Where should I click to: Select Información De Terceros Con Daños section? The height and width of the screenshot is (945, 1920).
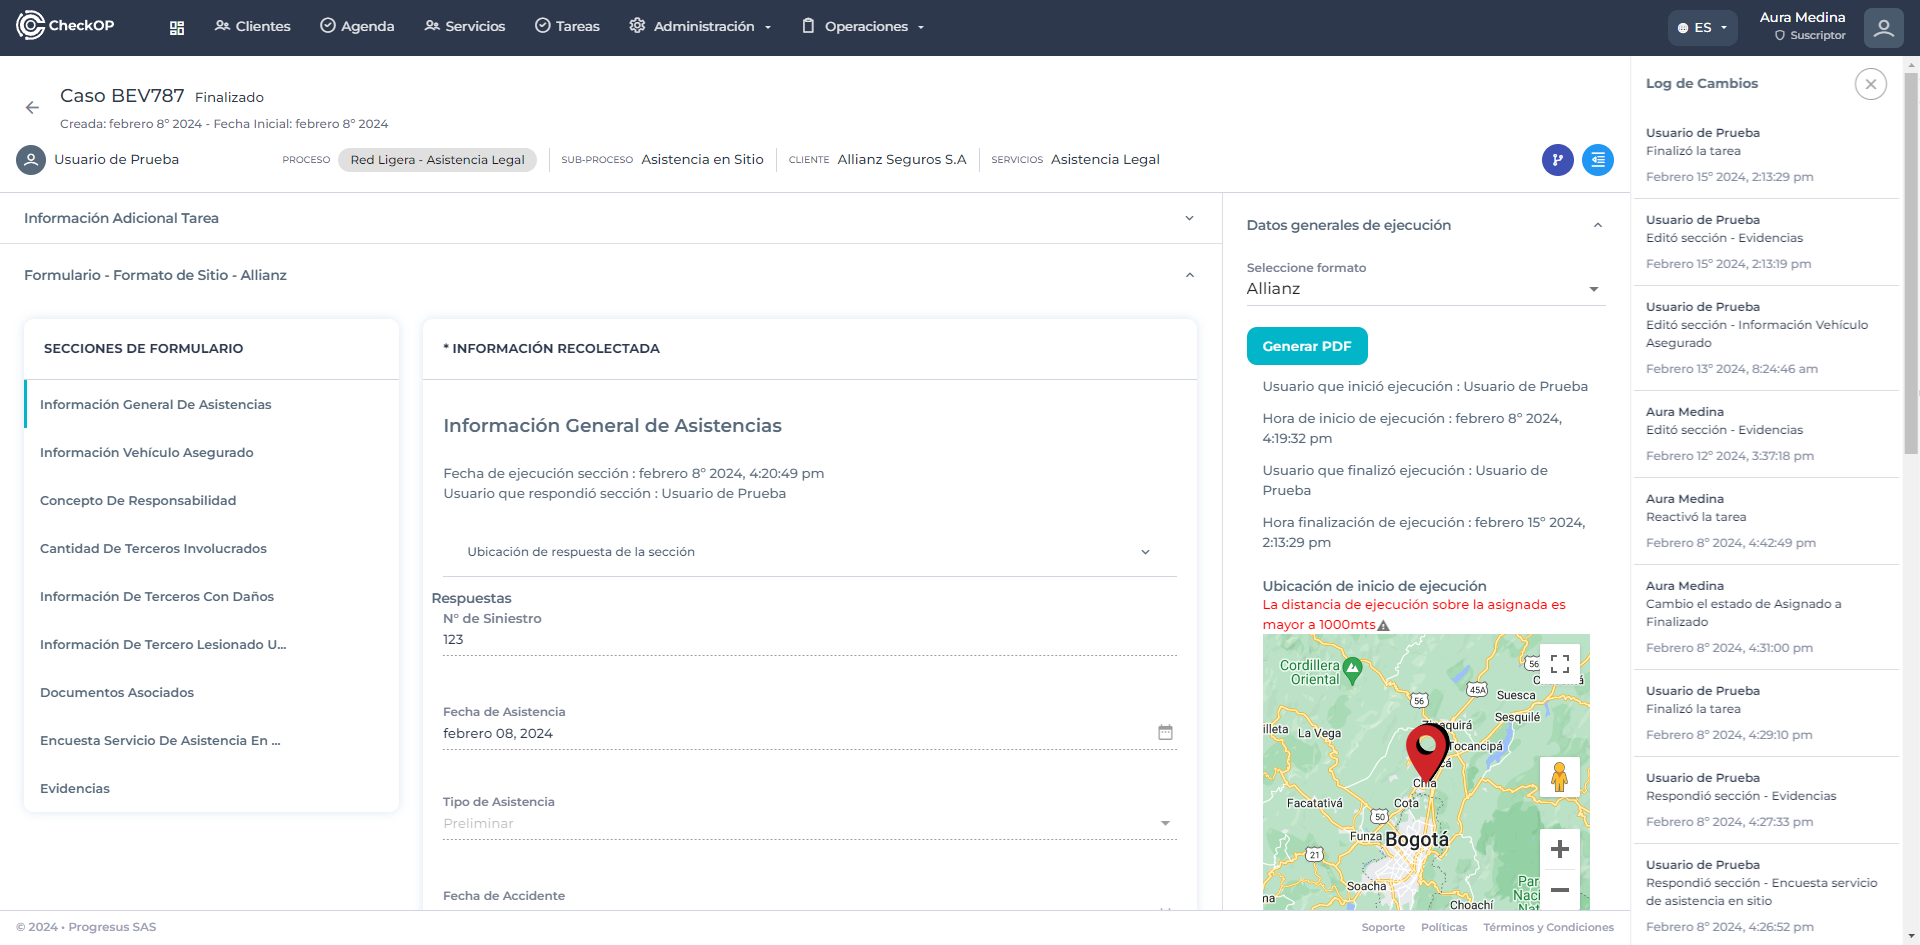[x=212, y=596]
